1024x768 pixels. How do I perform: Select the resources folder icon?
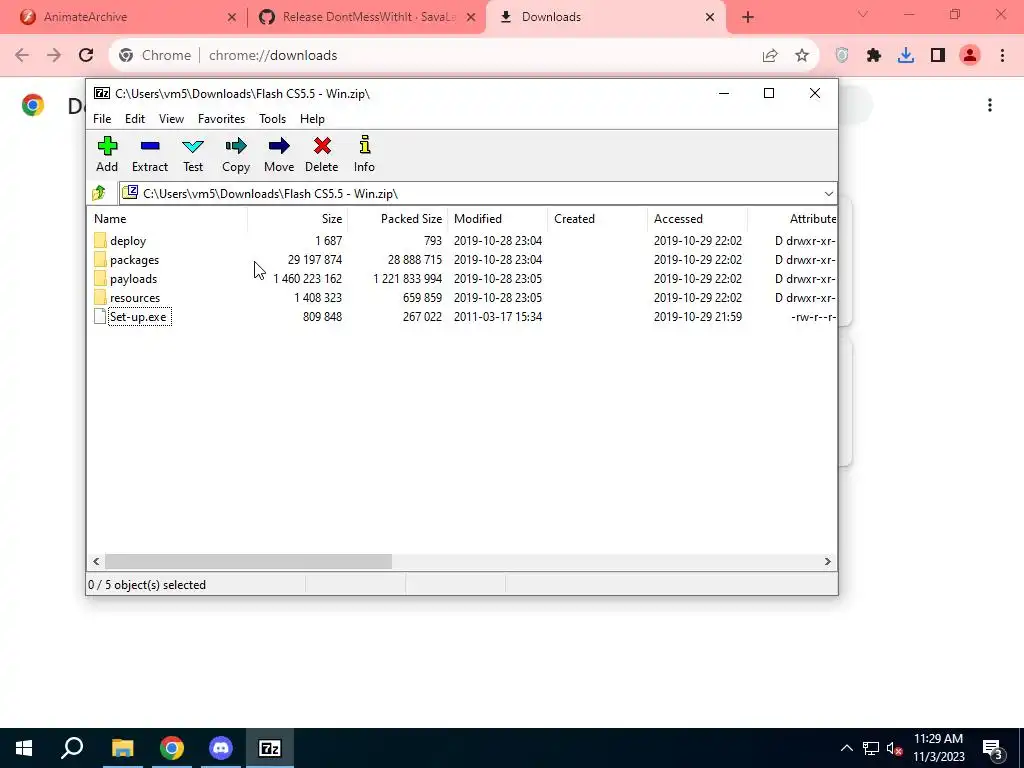pos(100,297)
